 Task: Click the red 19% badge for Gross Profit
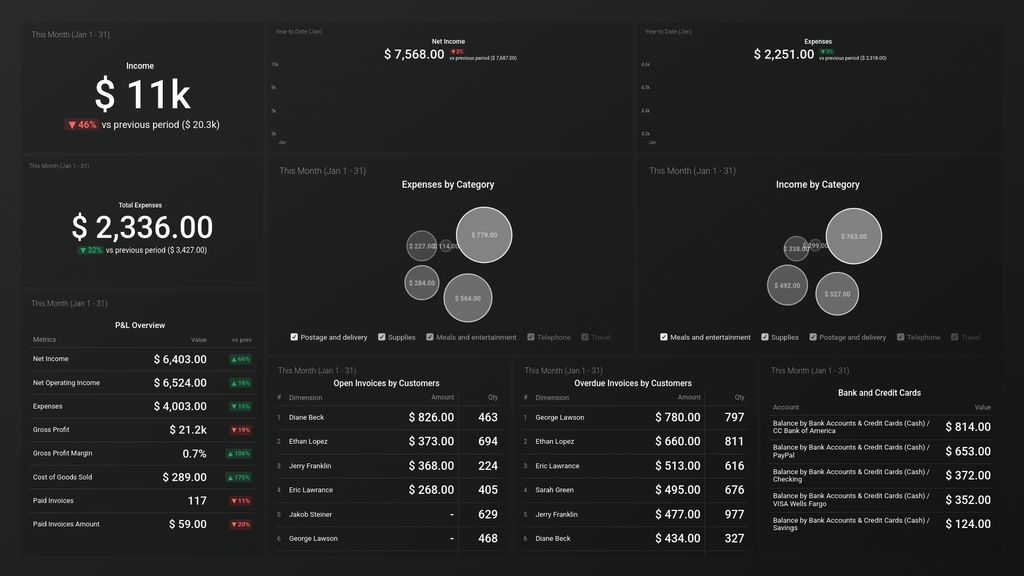click(x=240, y=430)
